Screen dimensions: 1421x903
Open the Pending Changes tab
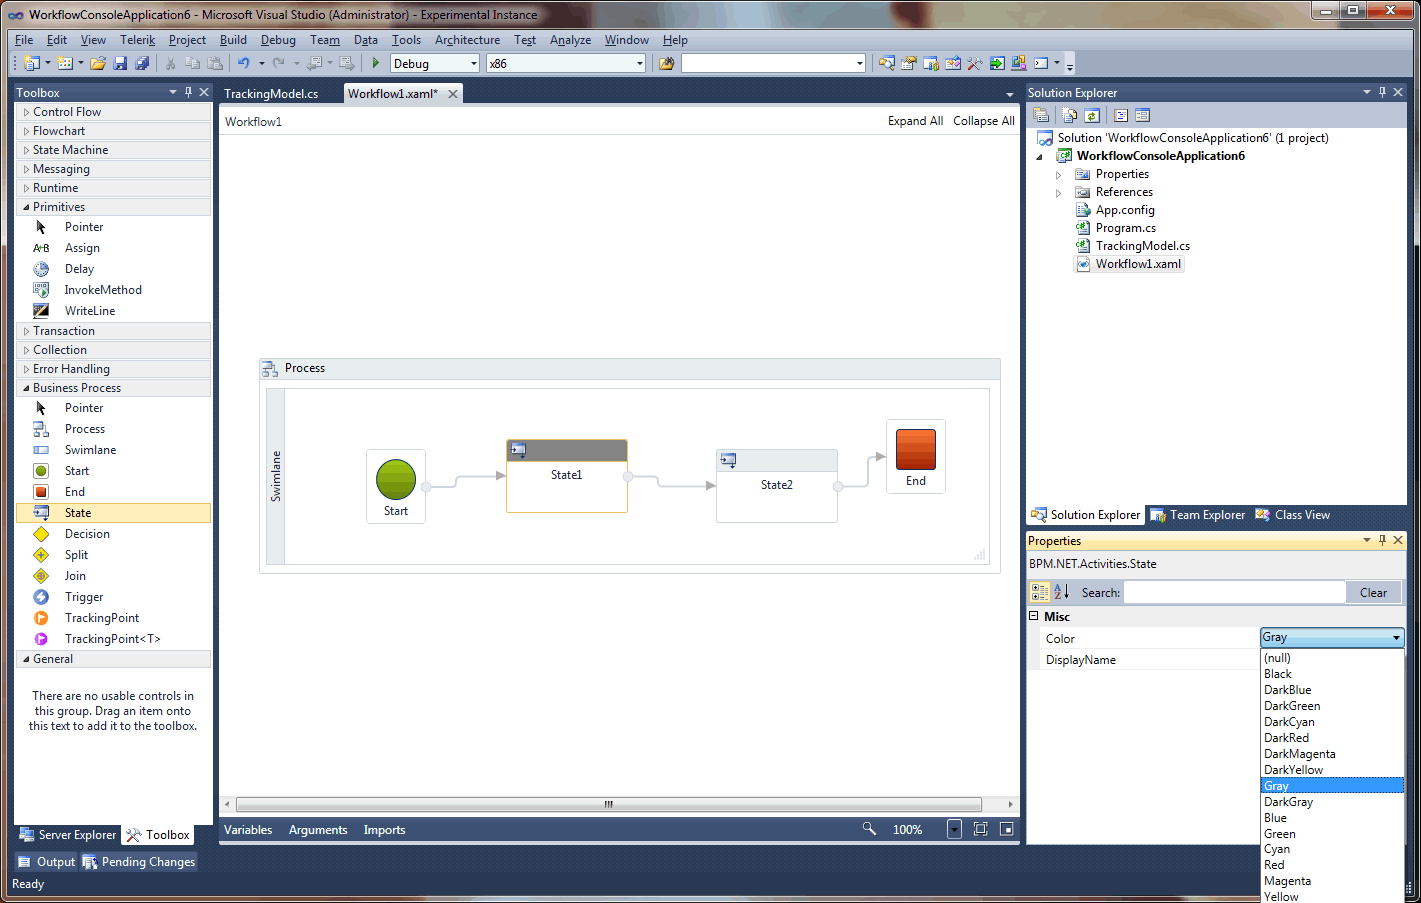[139, 862]
